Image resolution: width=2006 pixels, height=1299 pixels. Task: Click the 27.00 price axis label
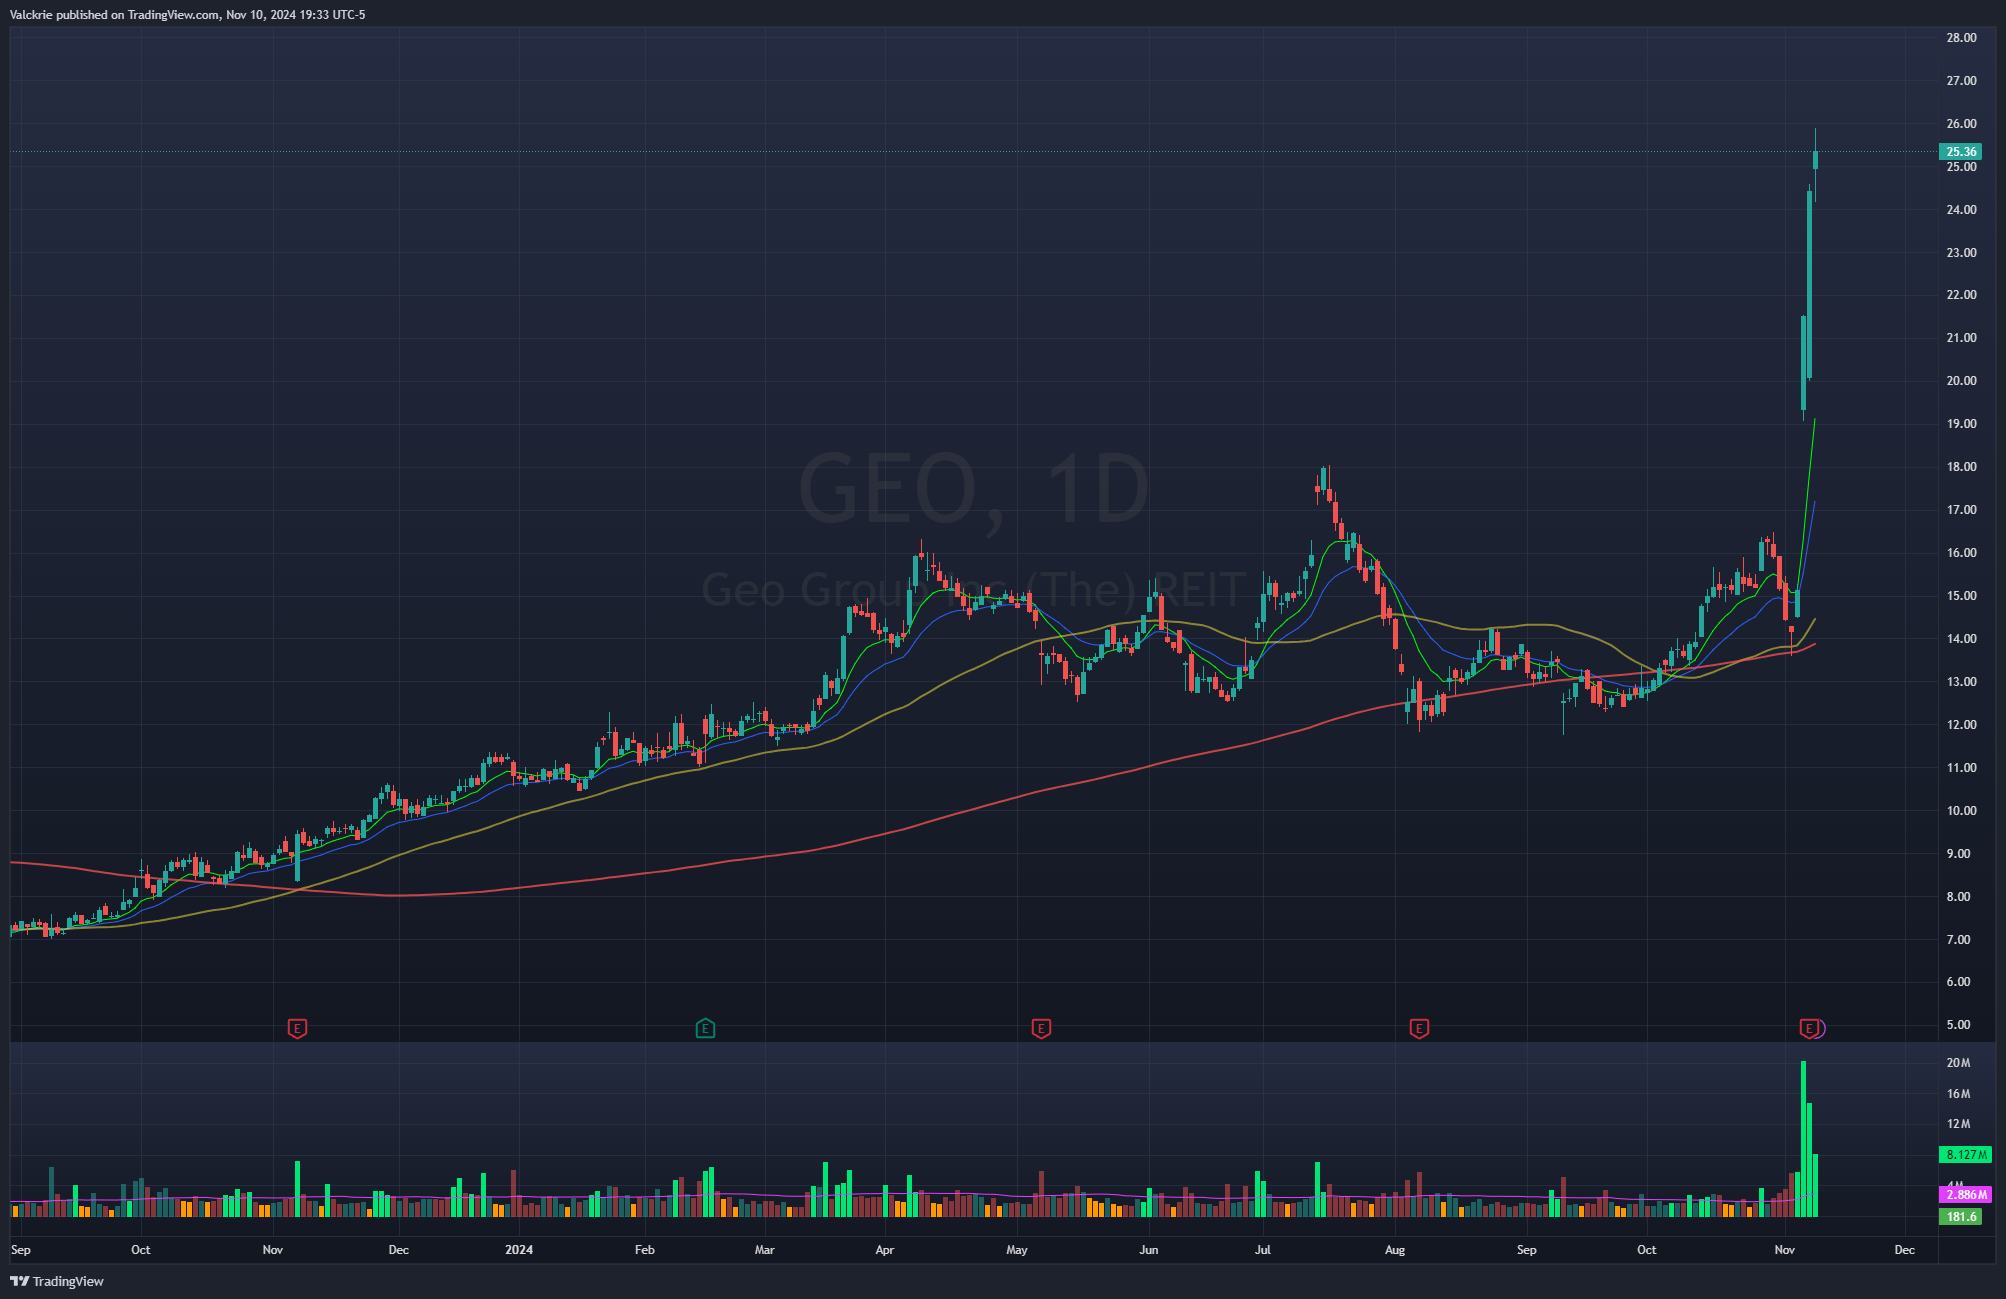point(1961,81)
